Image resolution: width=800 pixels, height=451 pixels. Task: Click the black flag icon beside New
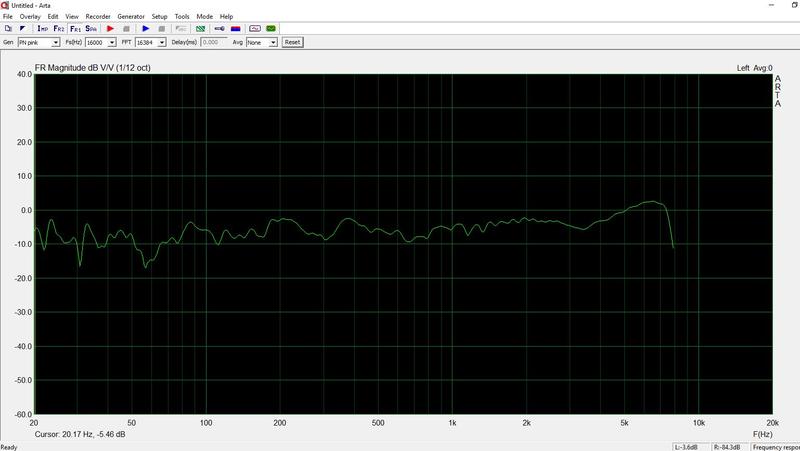click(22, 29)
